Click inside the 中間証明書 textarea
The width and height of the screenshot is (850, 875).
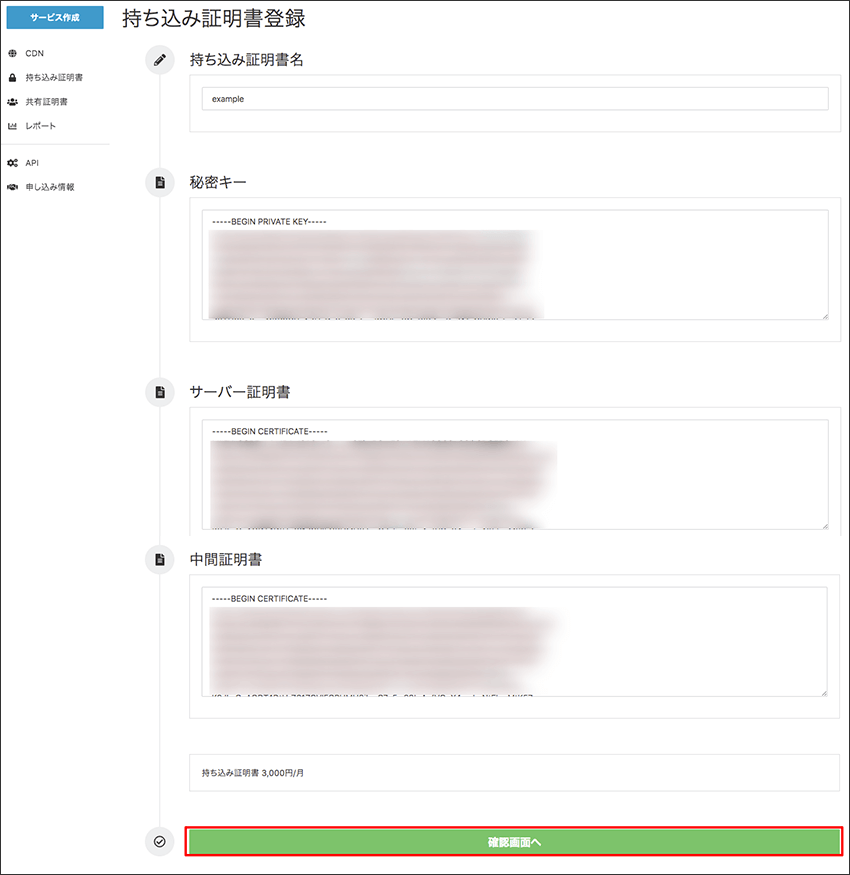coord(514,640)
